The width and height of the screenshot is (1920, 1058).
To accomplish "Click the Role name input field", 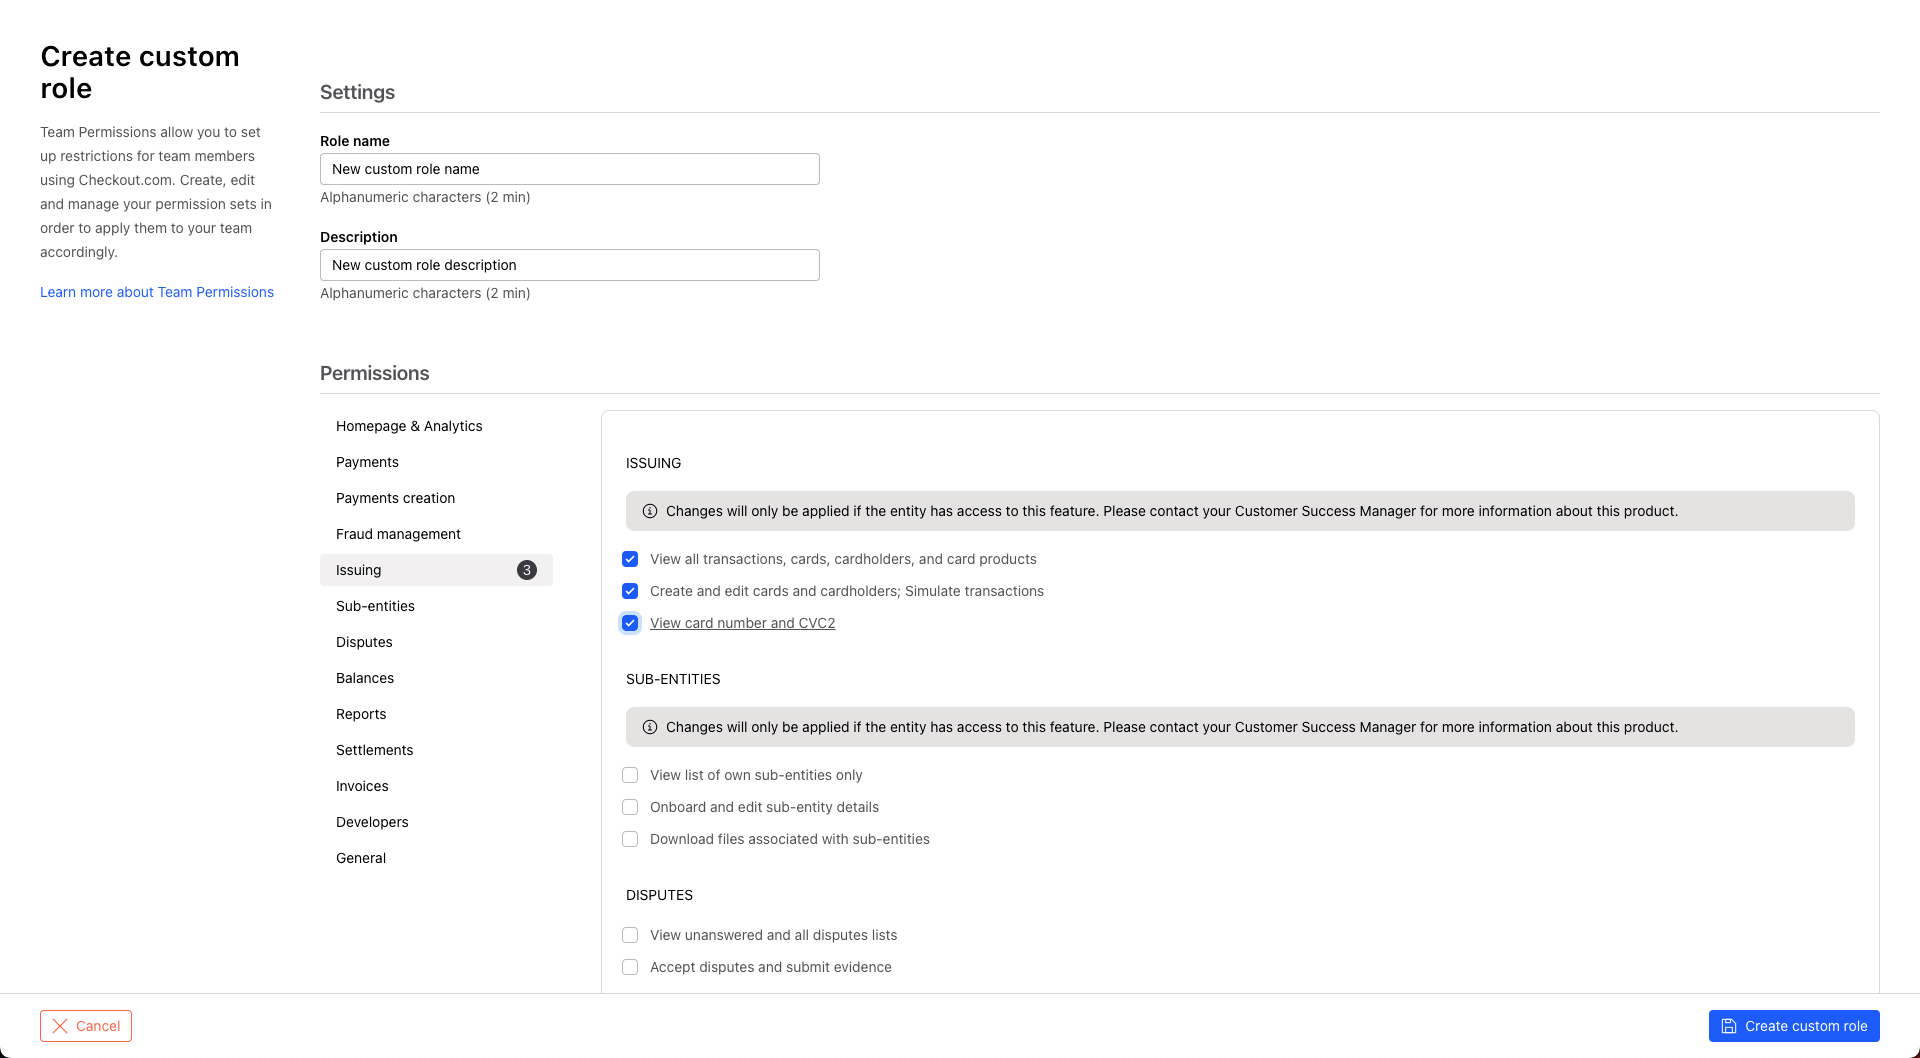I will 569,169.
